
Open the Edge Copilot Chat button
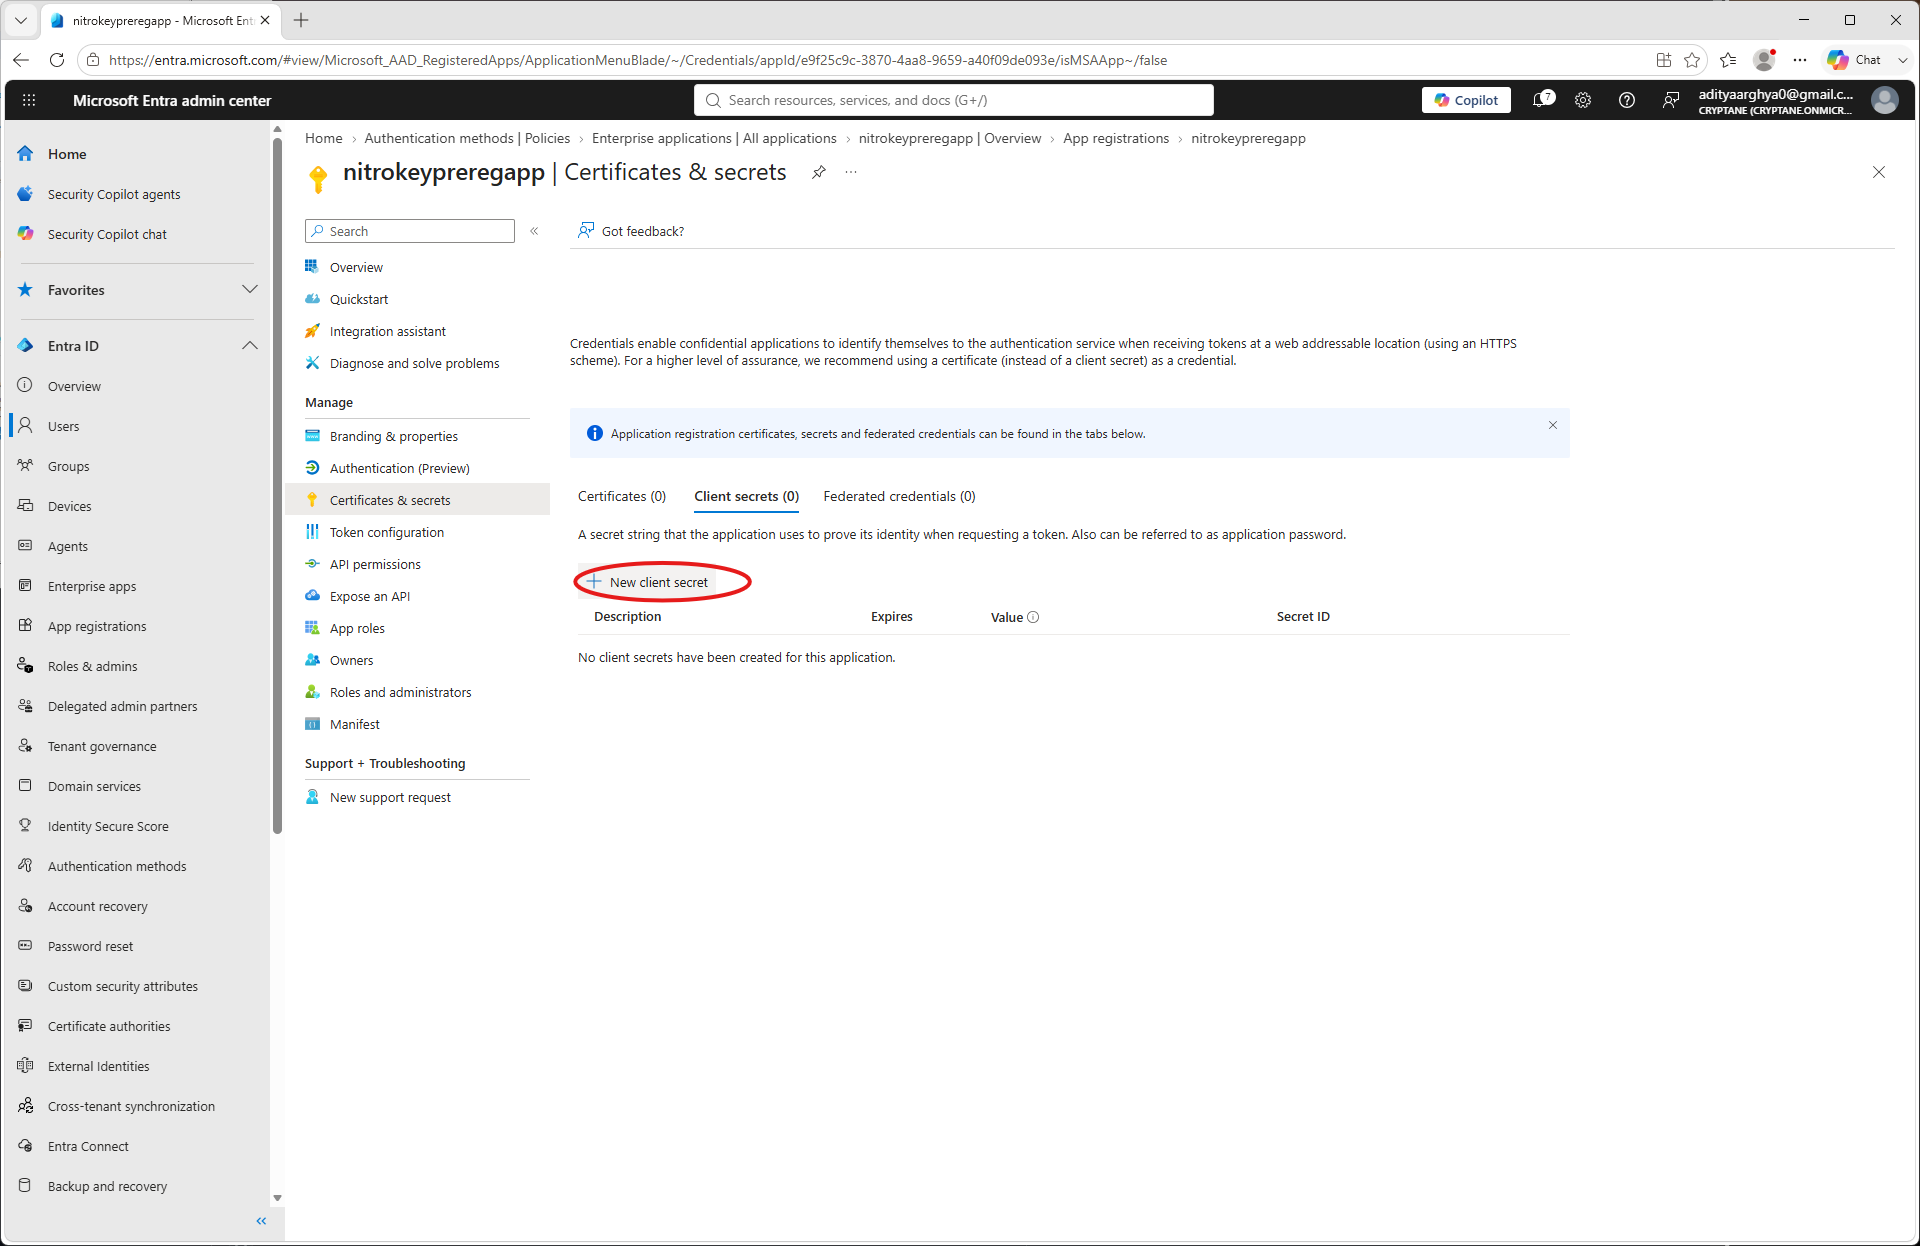(1856, 60)
